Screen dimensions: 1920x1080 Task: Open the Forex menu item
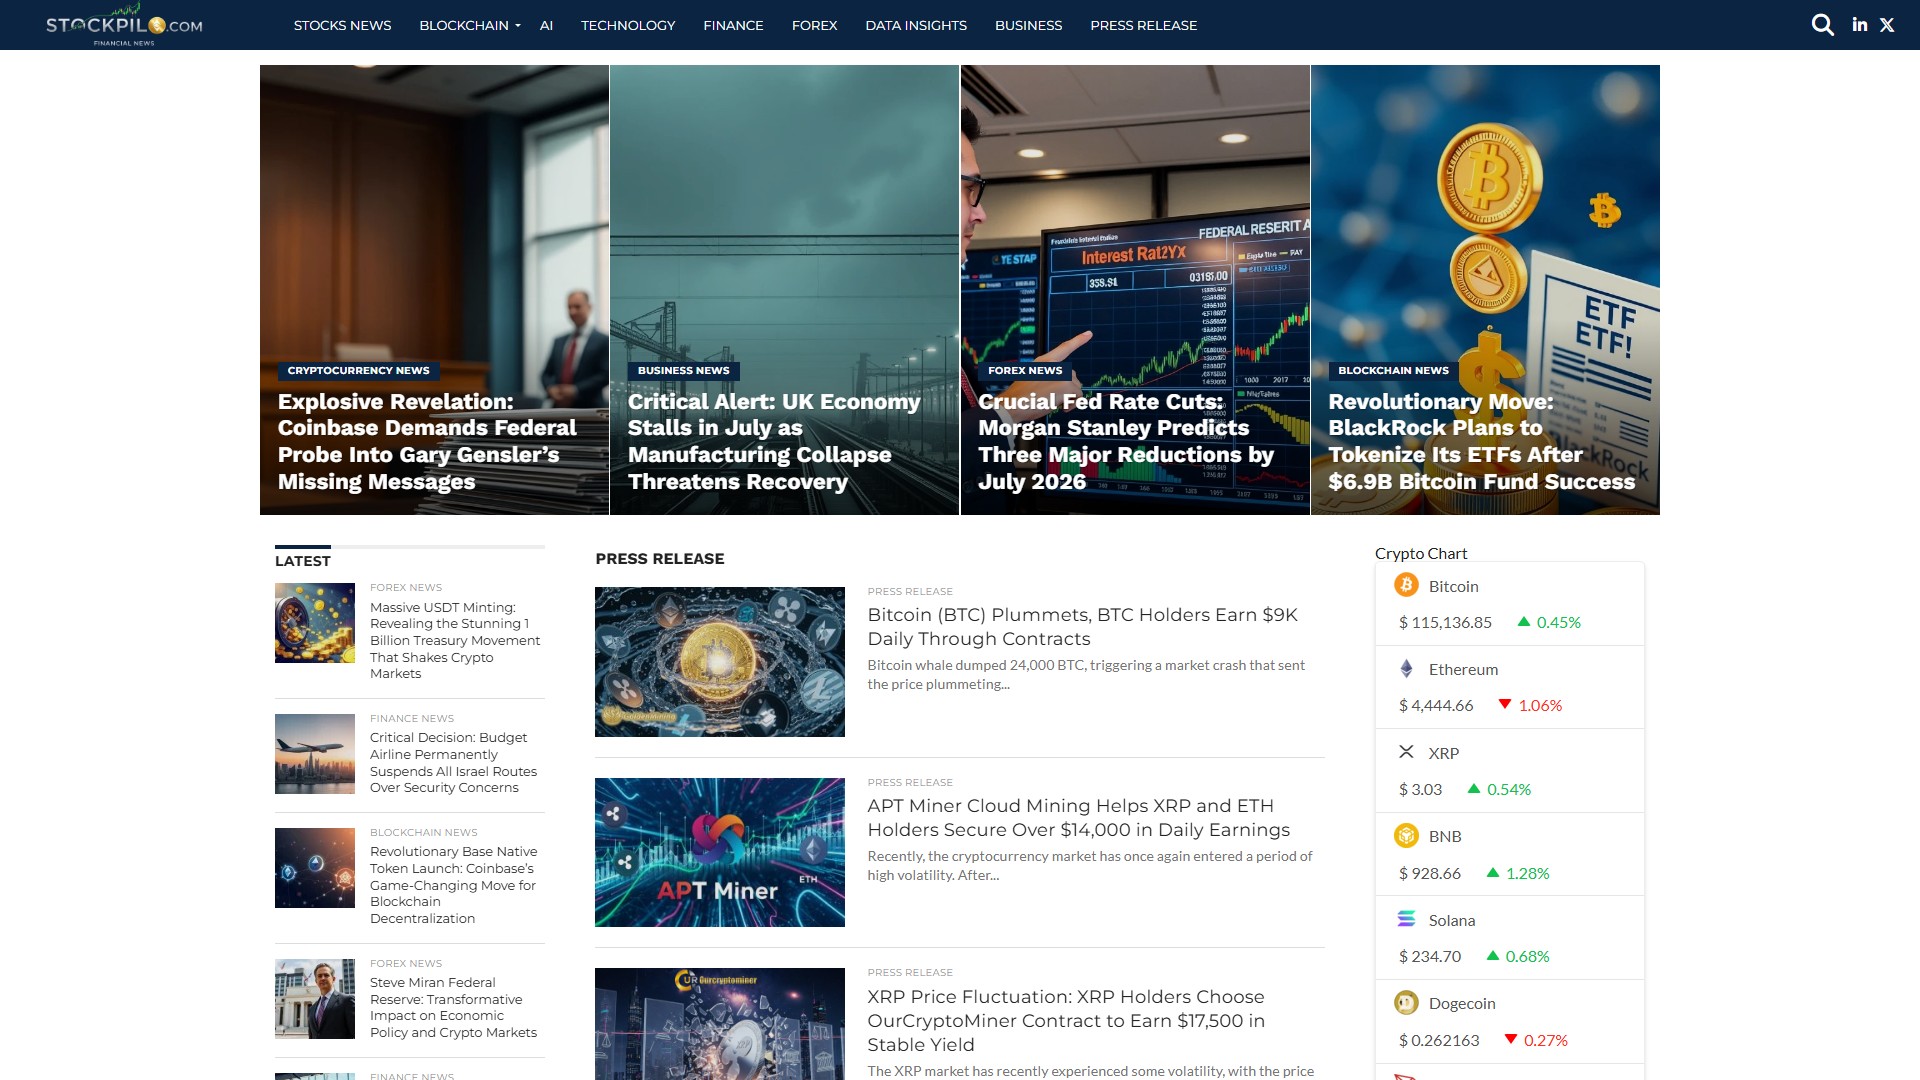[814, 25]
